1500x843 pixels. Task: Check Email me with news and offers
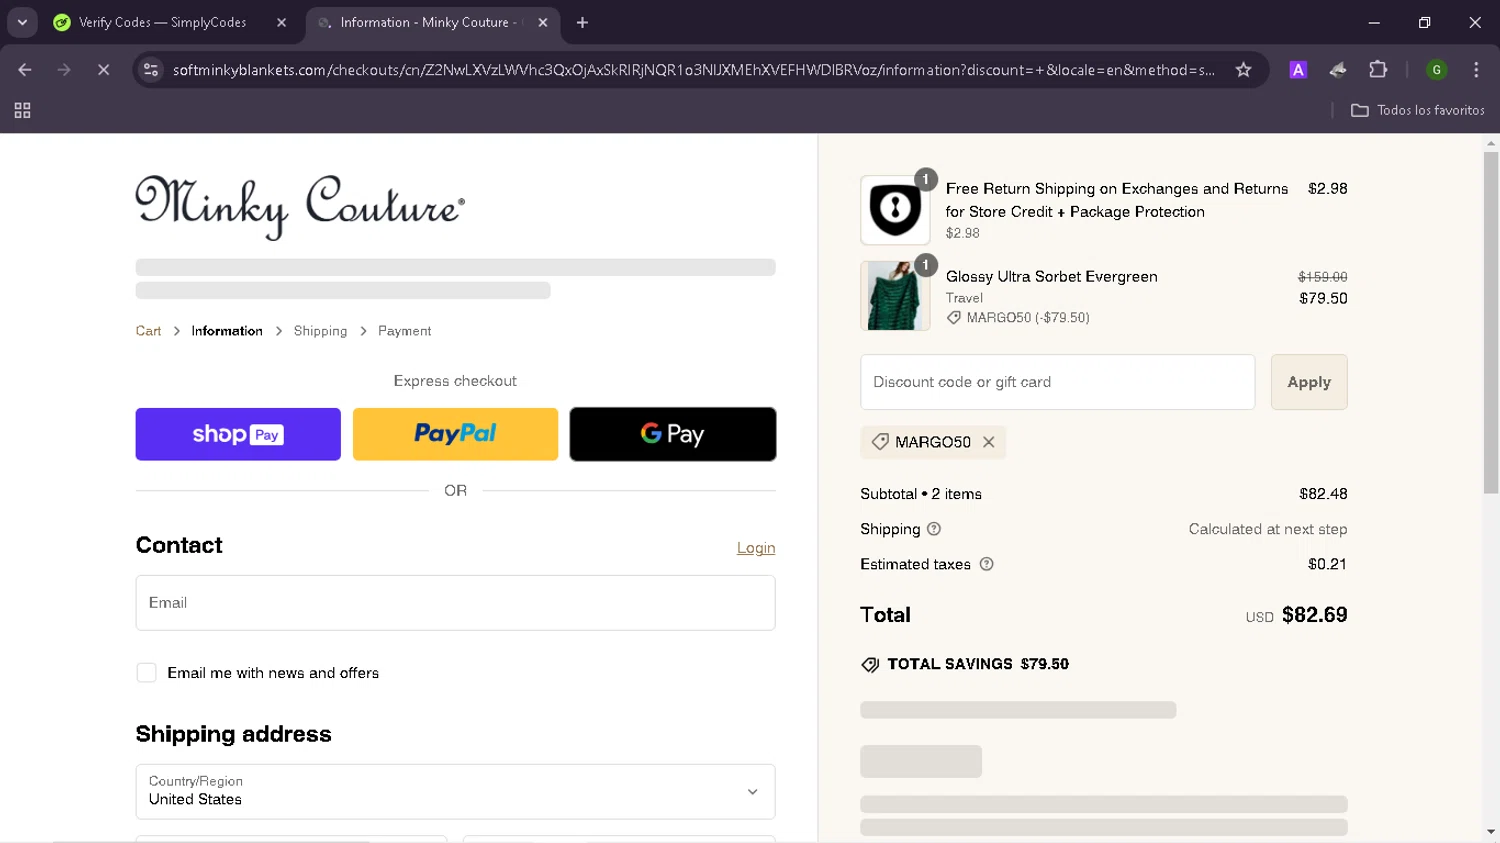(147, 673)
